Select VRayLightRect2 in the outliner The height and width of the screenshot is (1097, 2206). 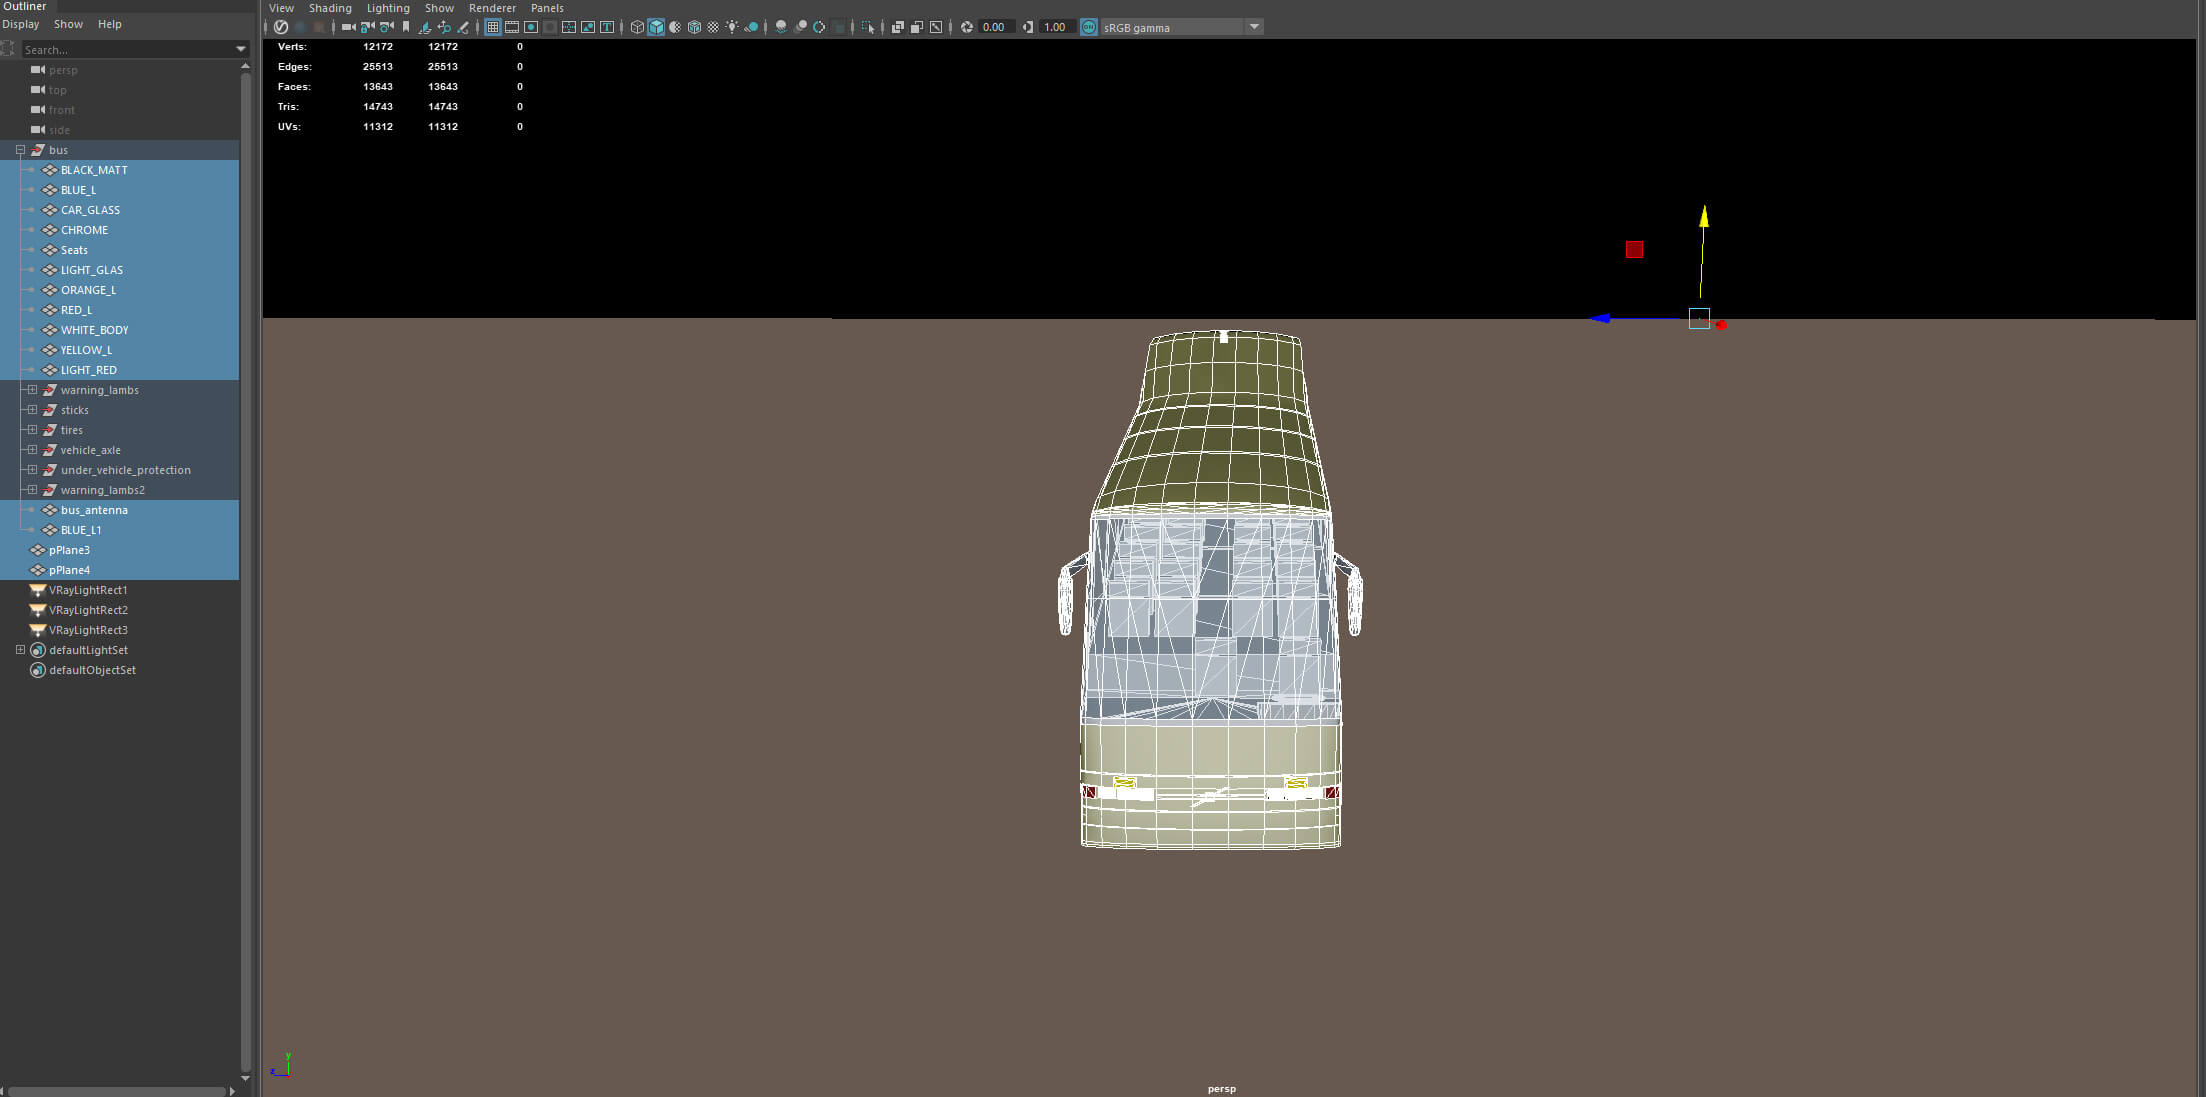pyautogui.click(x=88, y=610)
